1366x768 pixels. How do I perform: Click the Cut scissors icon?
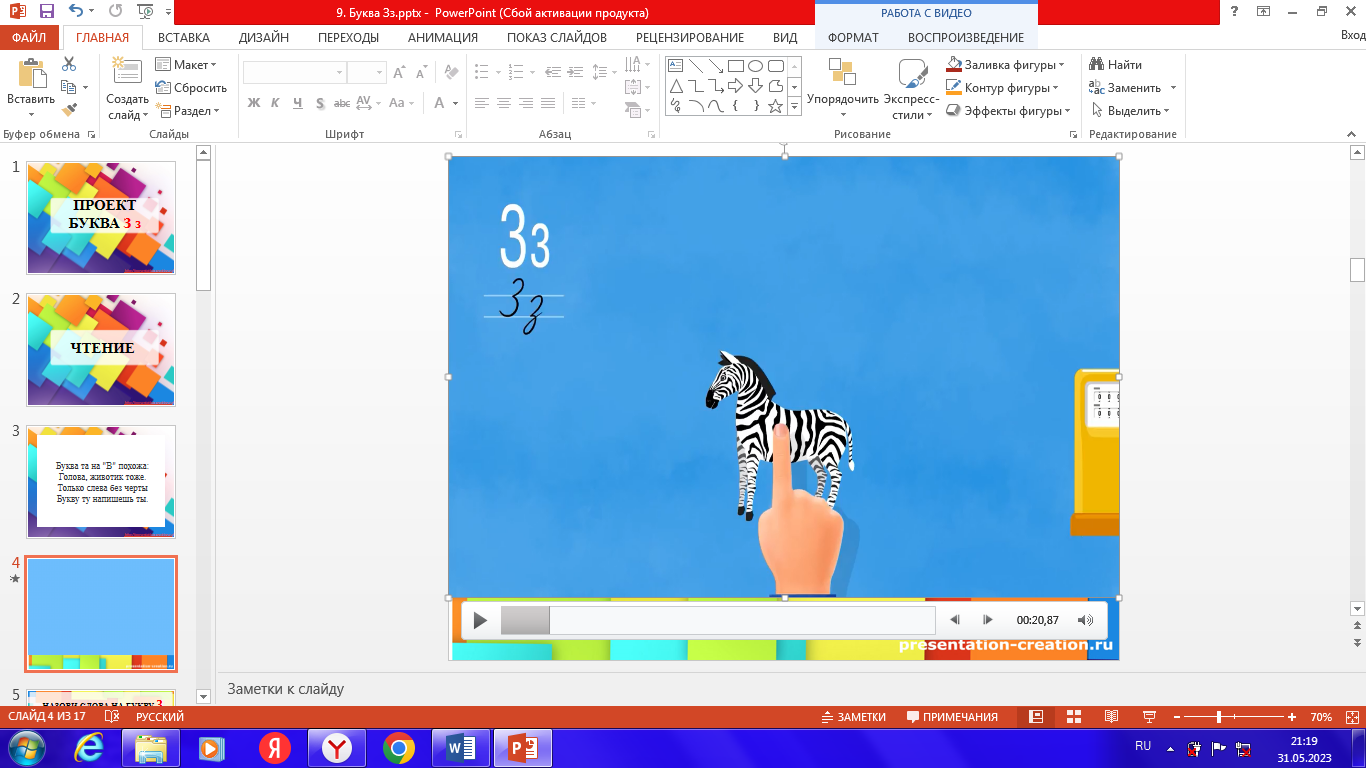point(69,64)
